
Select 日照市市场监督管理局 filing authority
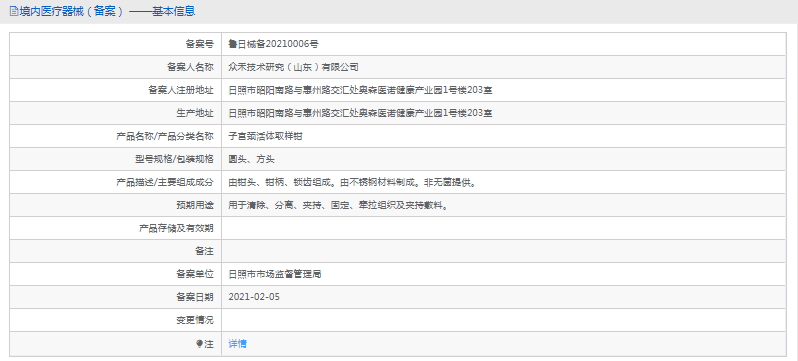tap(275, 274)
